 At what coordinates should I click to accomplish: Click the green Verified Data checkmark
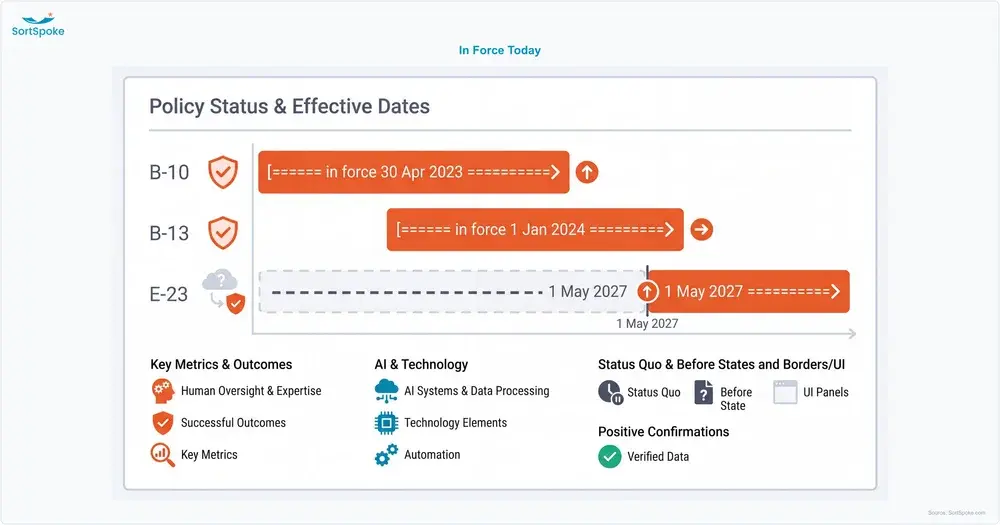coord(610,457)
